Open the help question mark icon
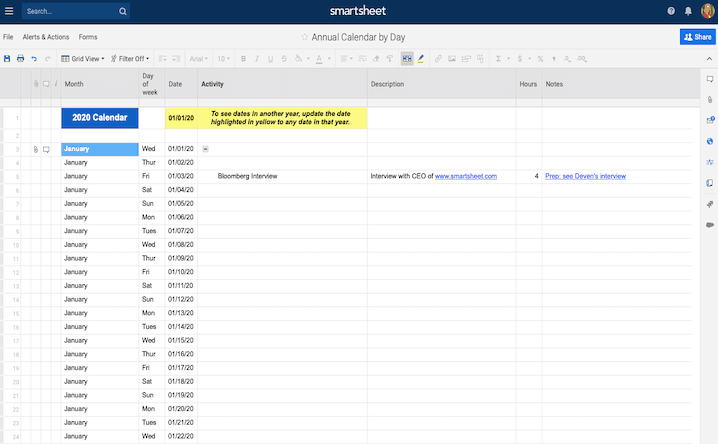Screen dimensions: 718x444 (x=671, y=11)
